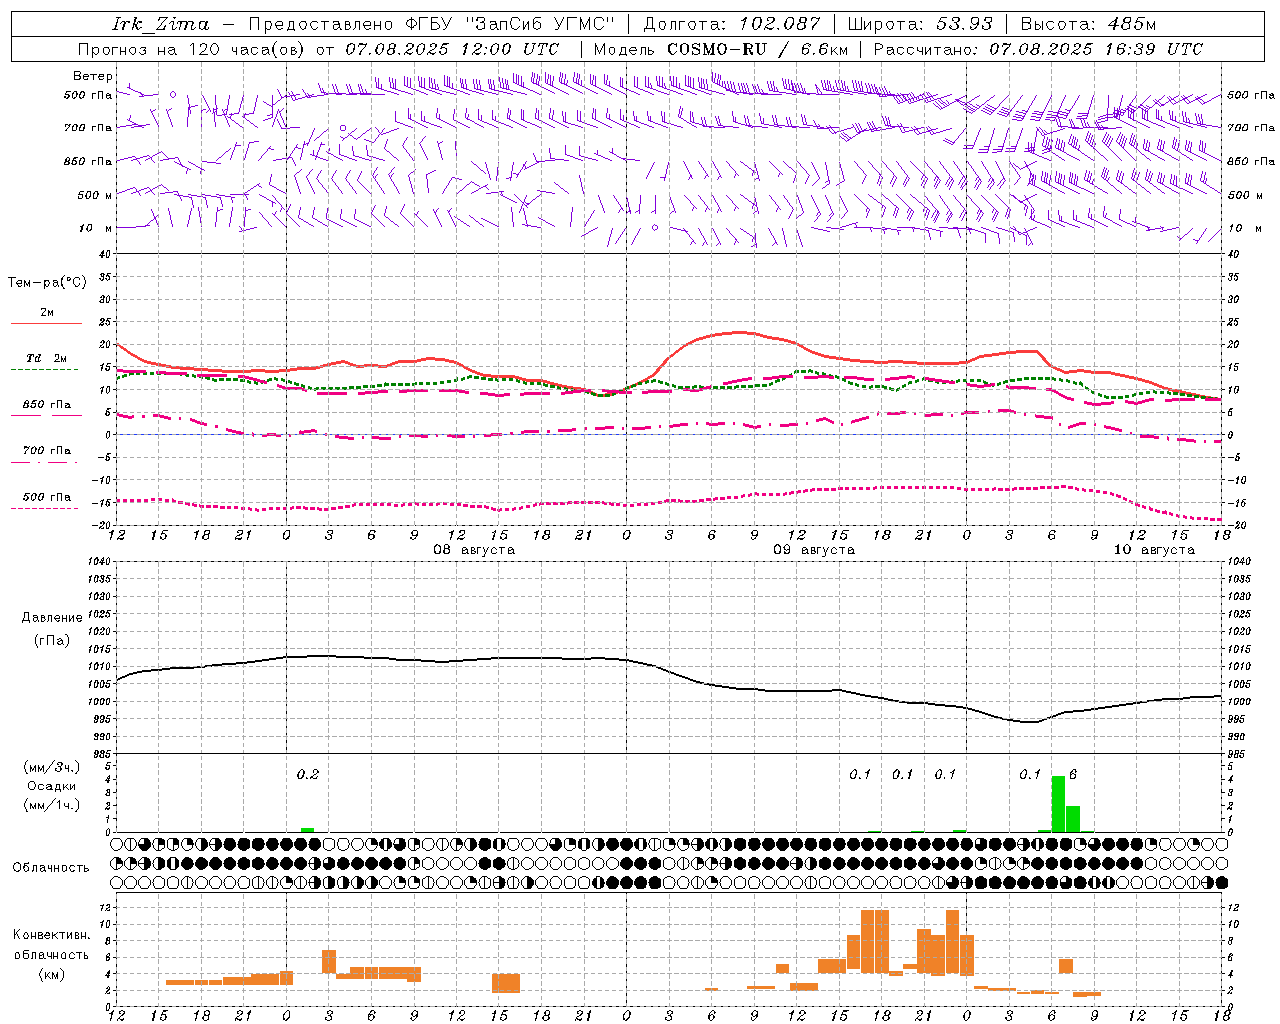Click the Рассчитано: 07.08.2025 16:39 UTC timestamp
Image resolution: width=1280 pixels, height=1024 pixels.
[1038, 49]
